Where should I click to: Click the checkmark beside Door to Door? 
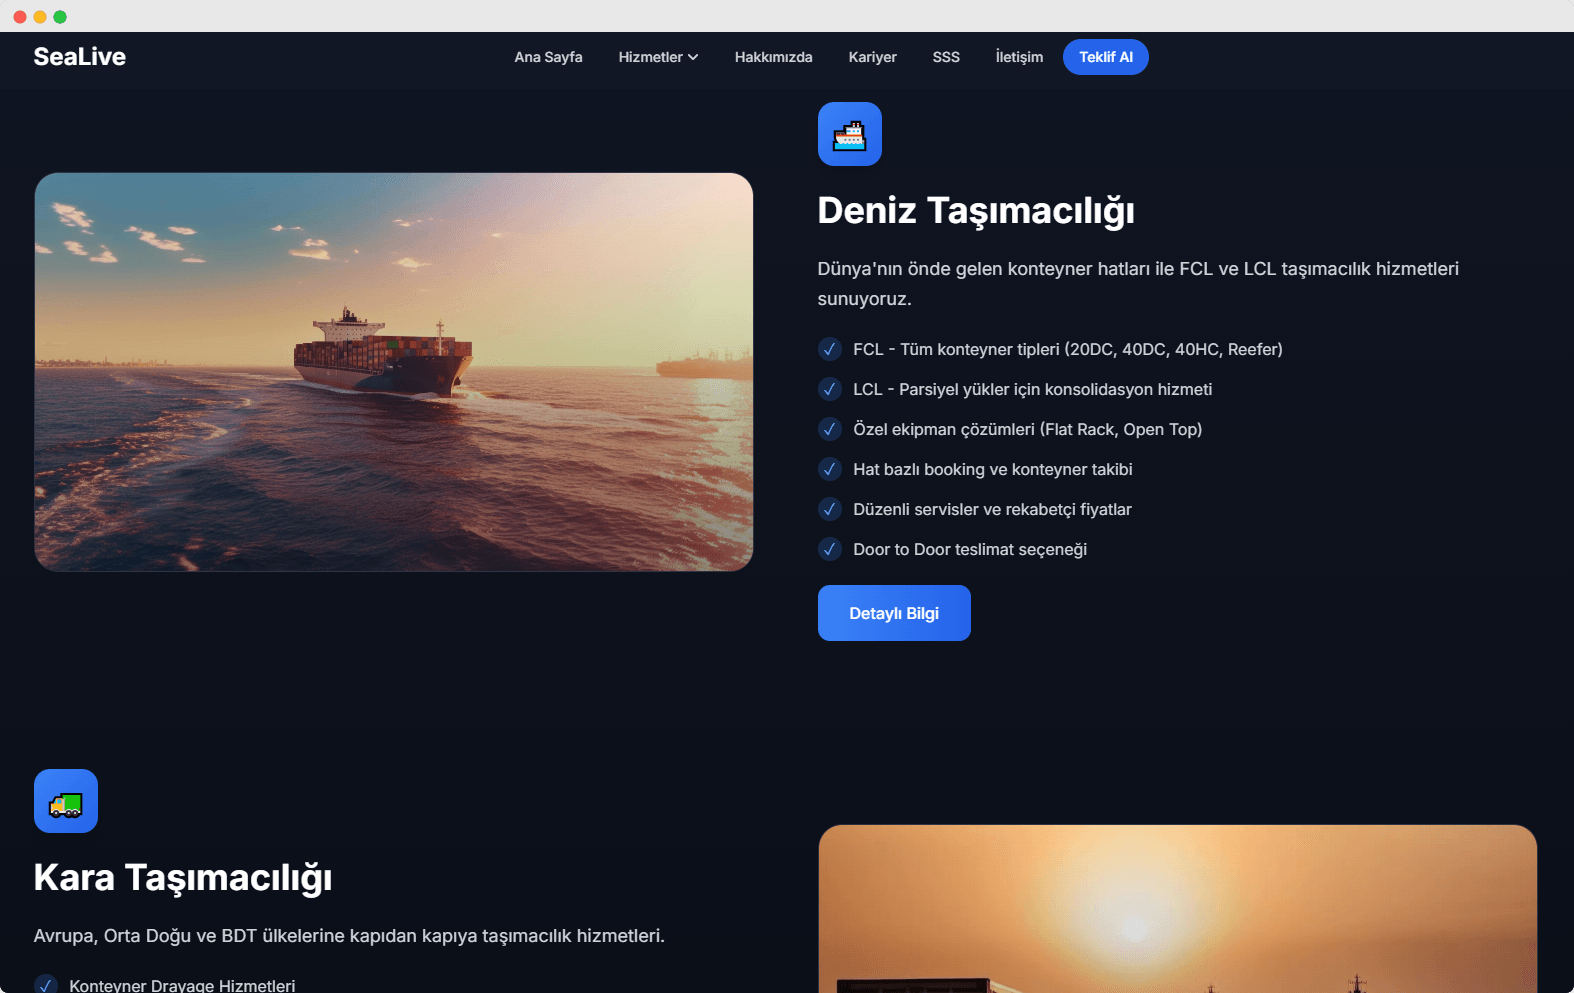[x=830, y=549]
